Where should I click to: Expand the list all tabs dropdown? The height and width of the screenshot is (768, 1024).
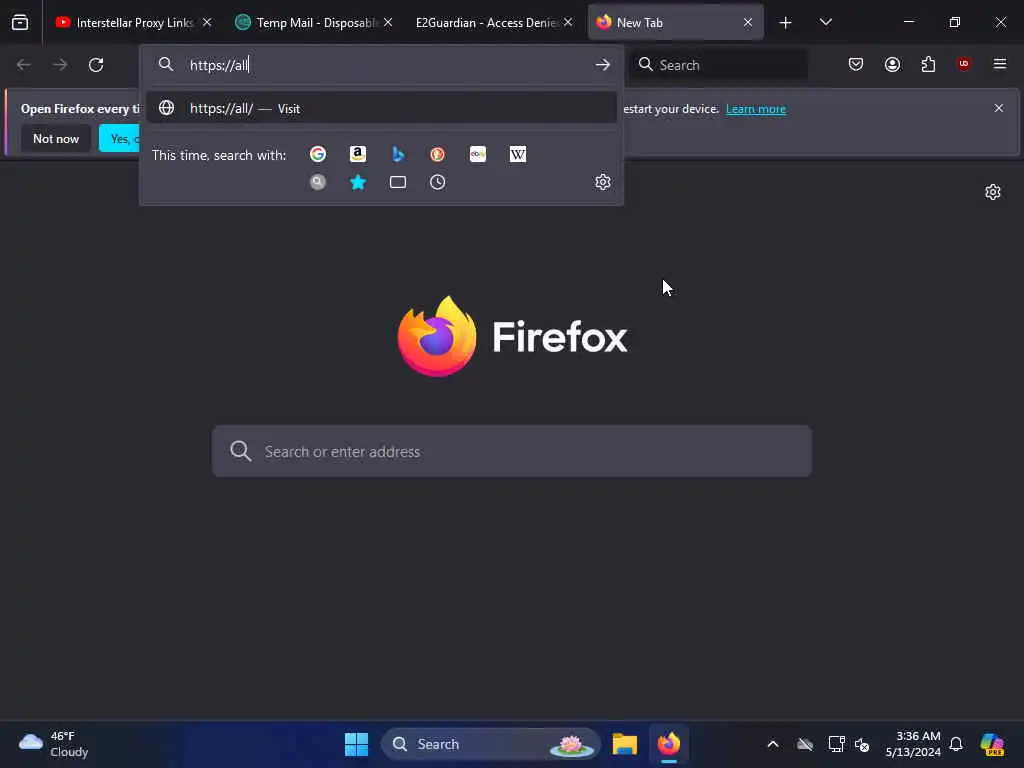point(825,22)
